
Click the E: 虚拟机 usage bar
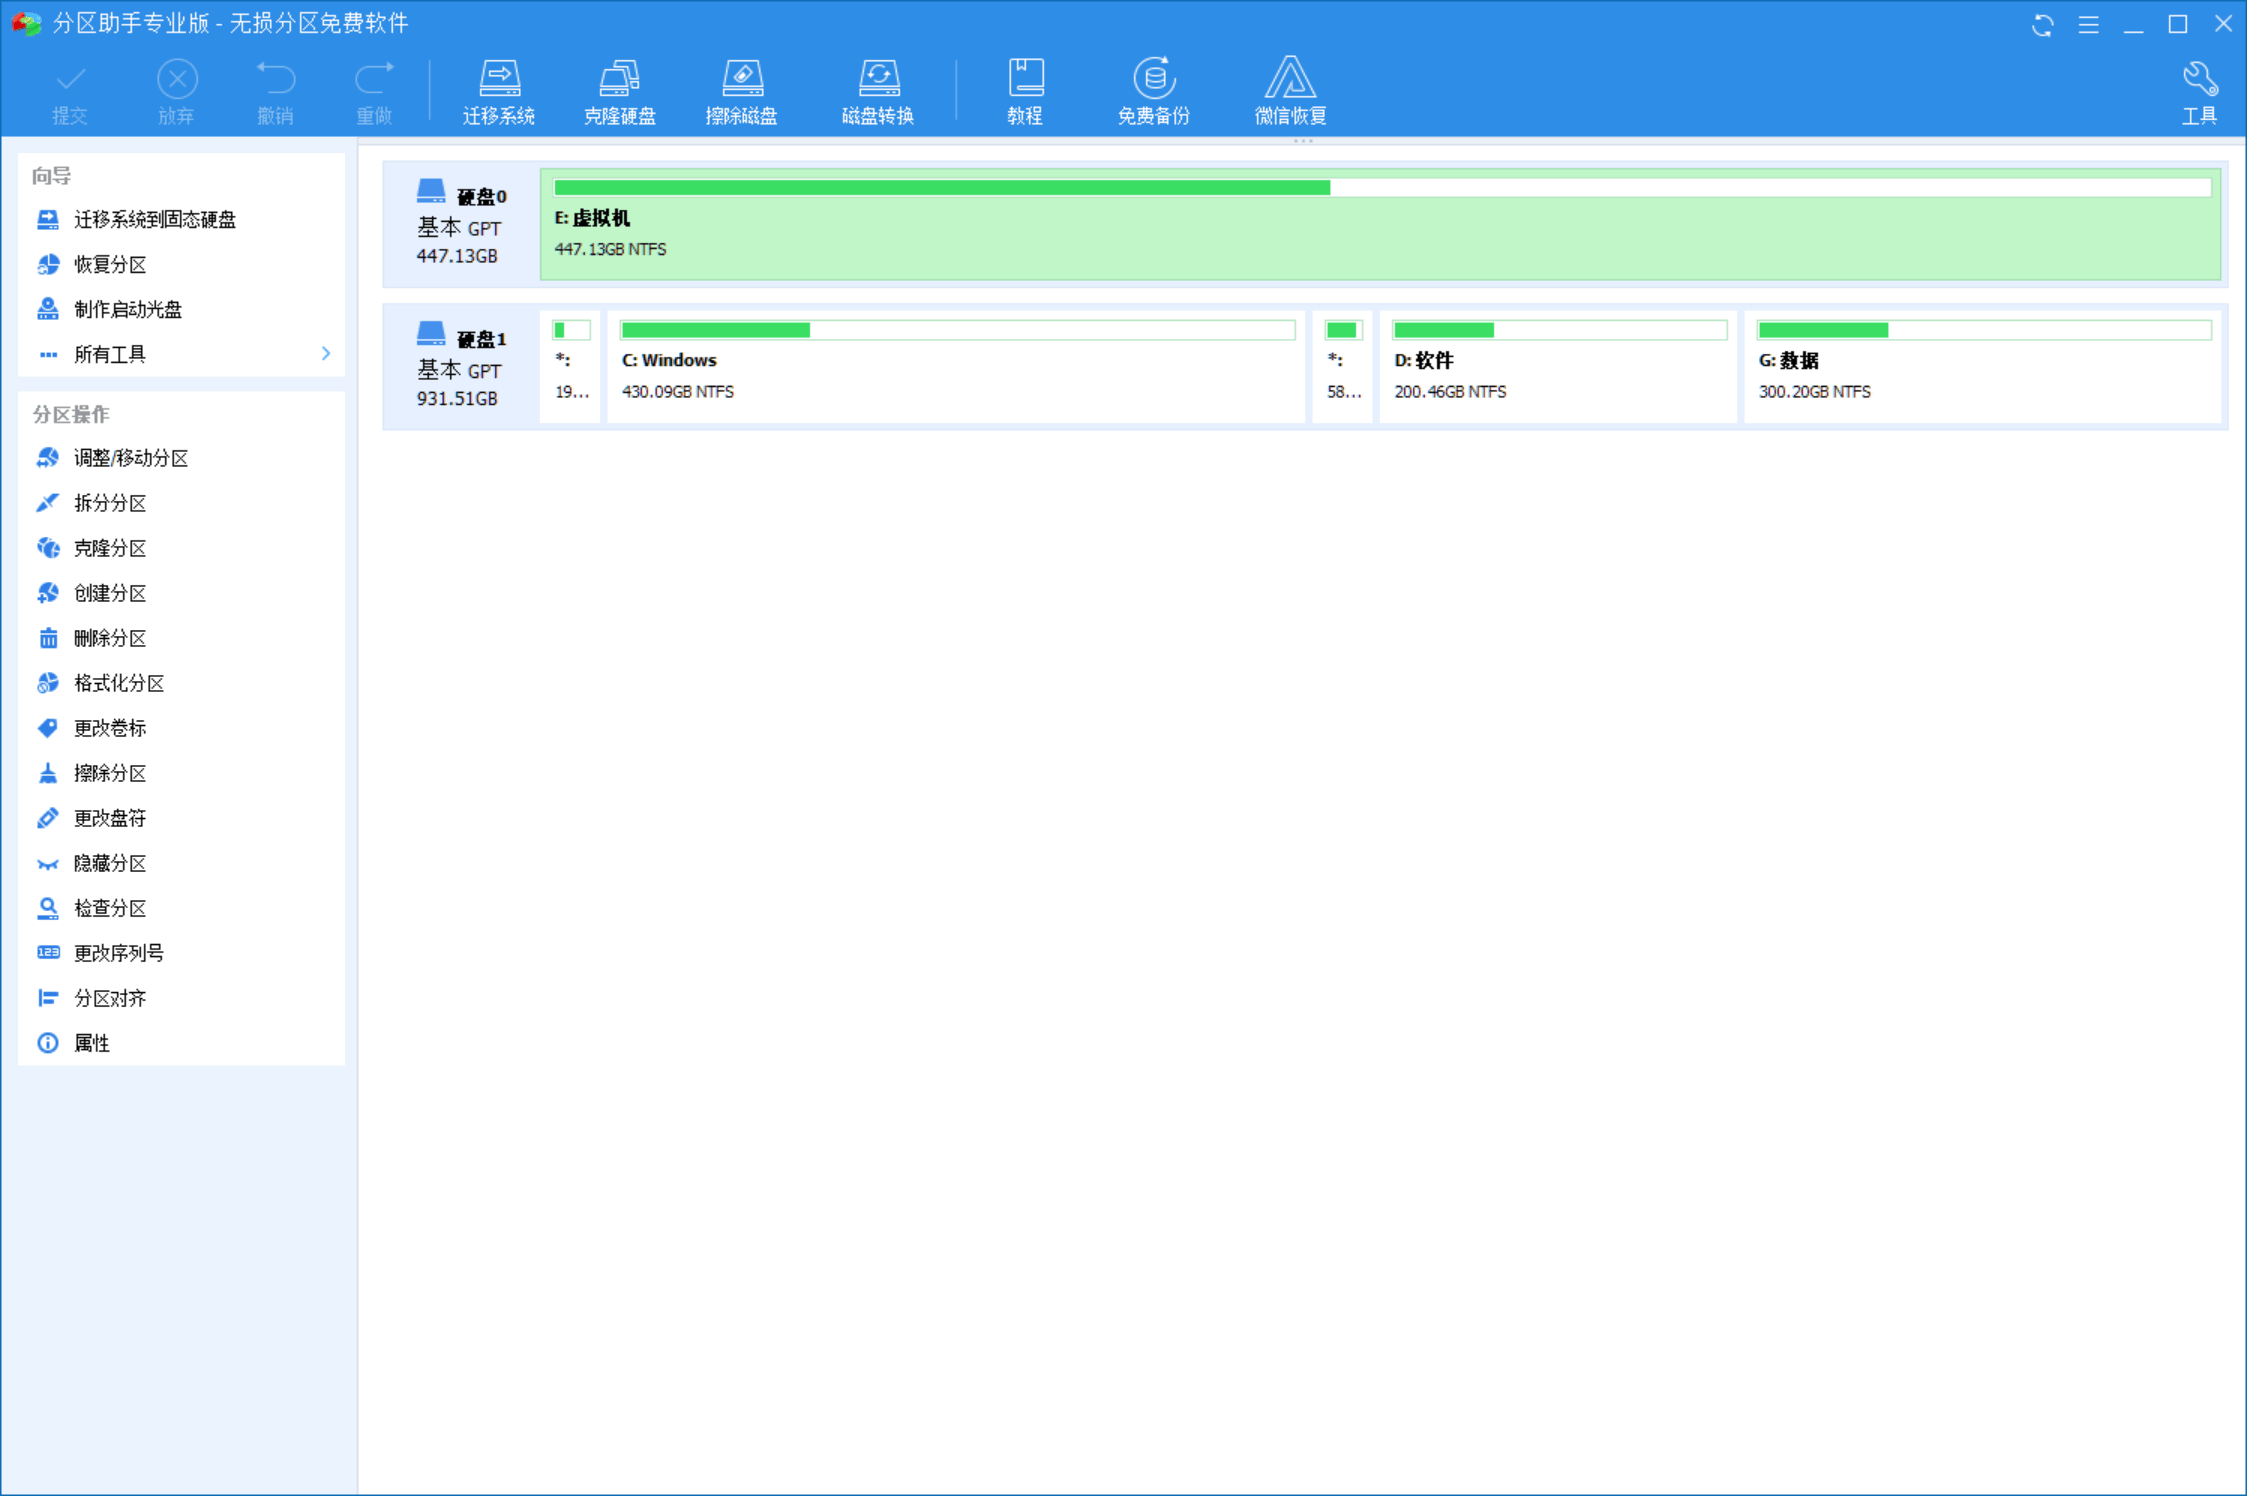click(1382, 187)
